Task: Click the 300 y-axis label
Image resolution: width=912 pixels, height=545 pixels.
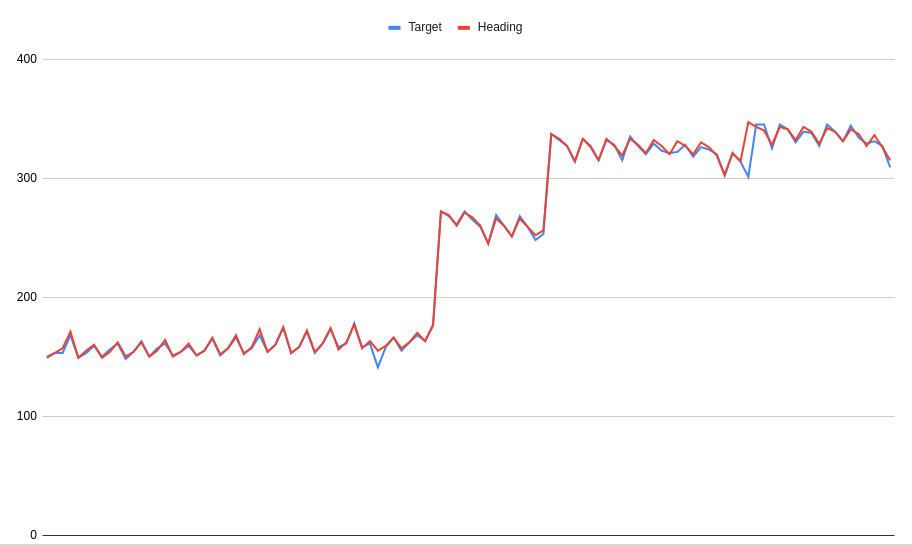Action: pos(27,178)
